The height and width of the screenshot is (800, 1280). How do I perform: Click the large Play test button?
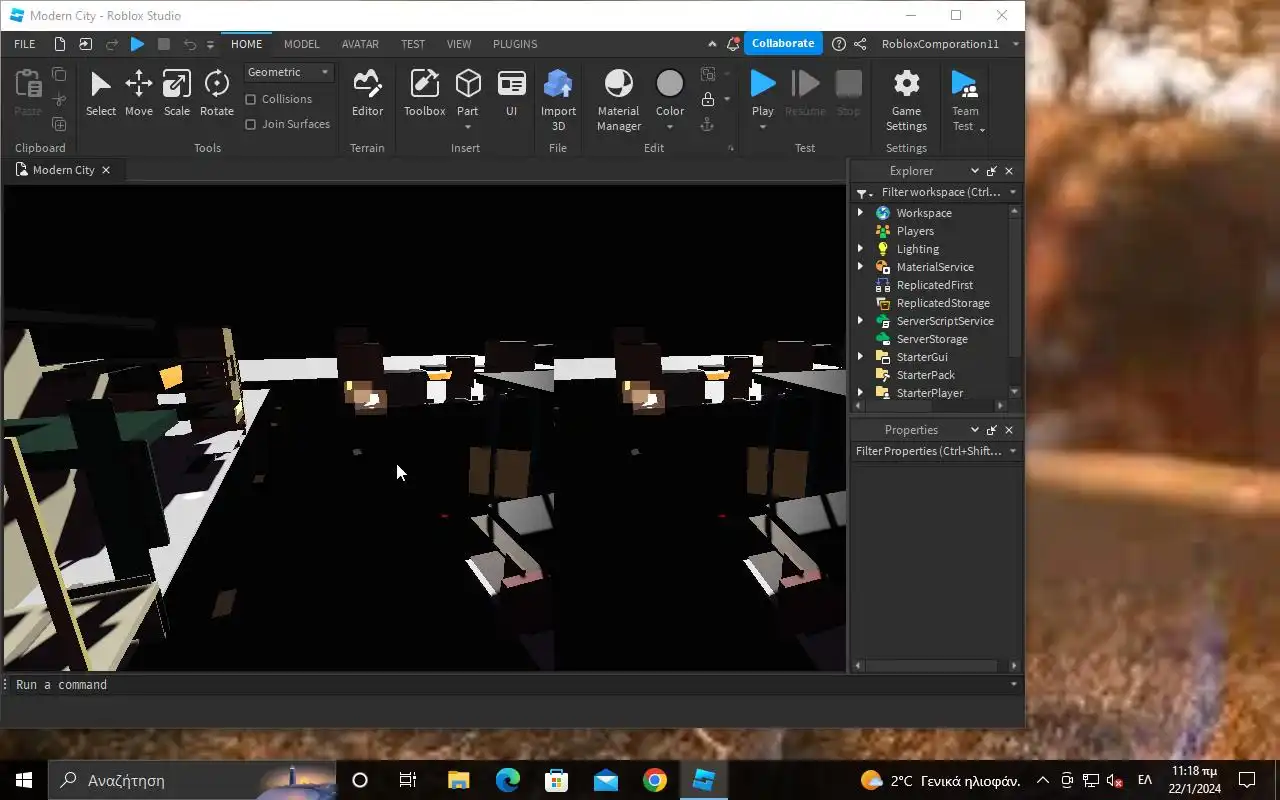click(762, 84)
